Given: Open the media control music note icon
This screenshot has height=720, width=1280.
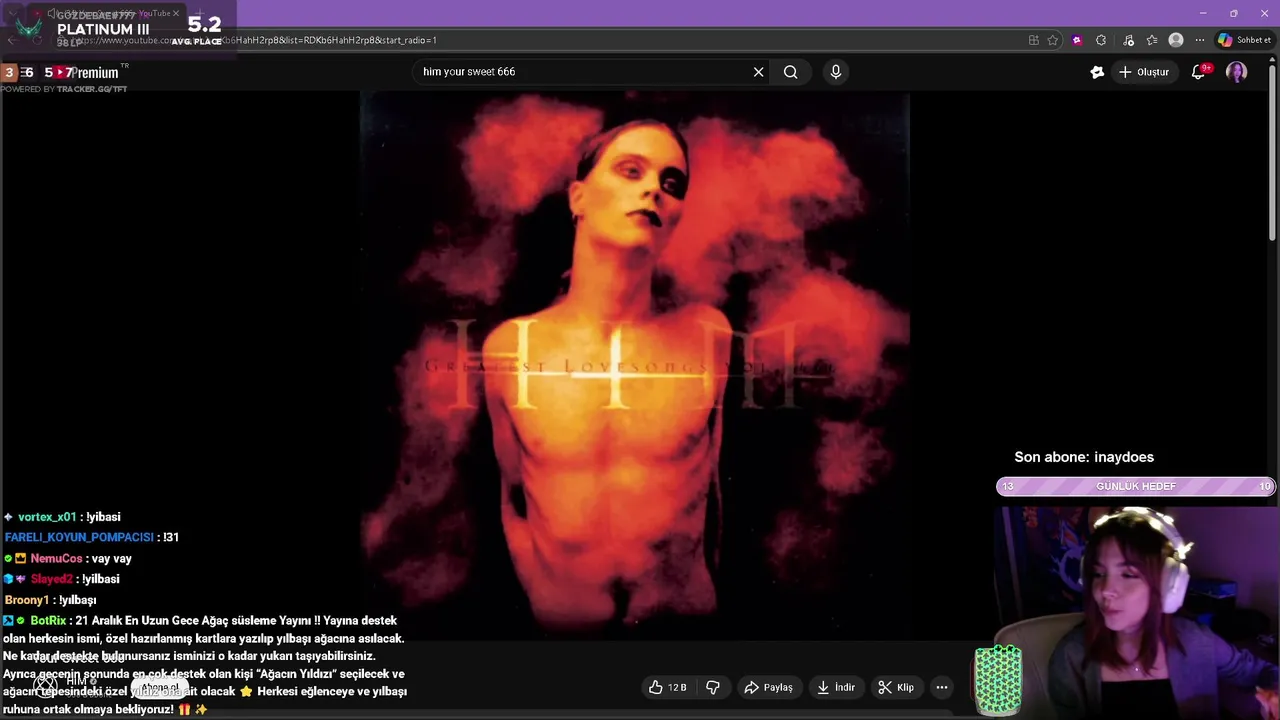Looking at the screenshot, I should (x=1129, y=40).
